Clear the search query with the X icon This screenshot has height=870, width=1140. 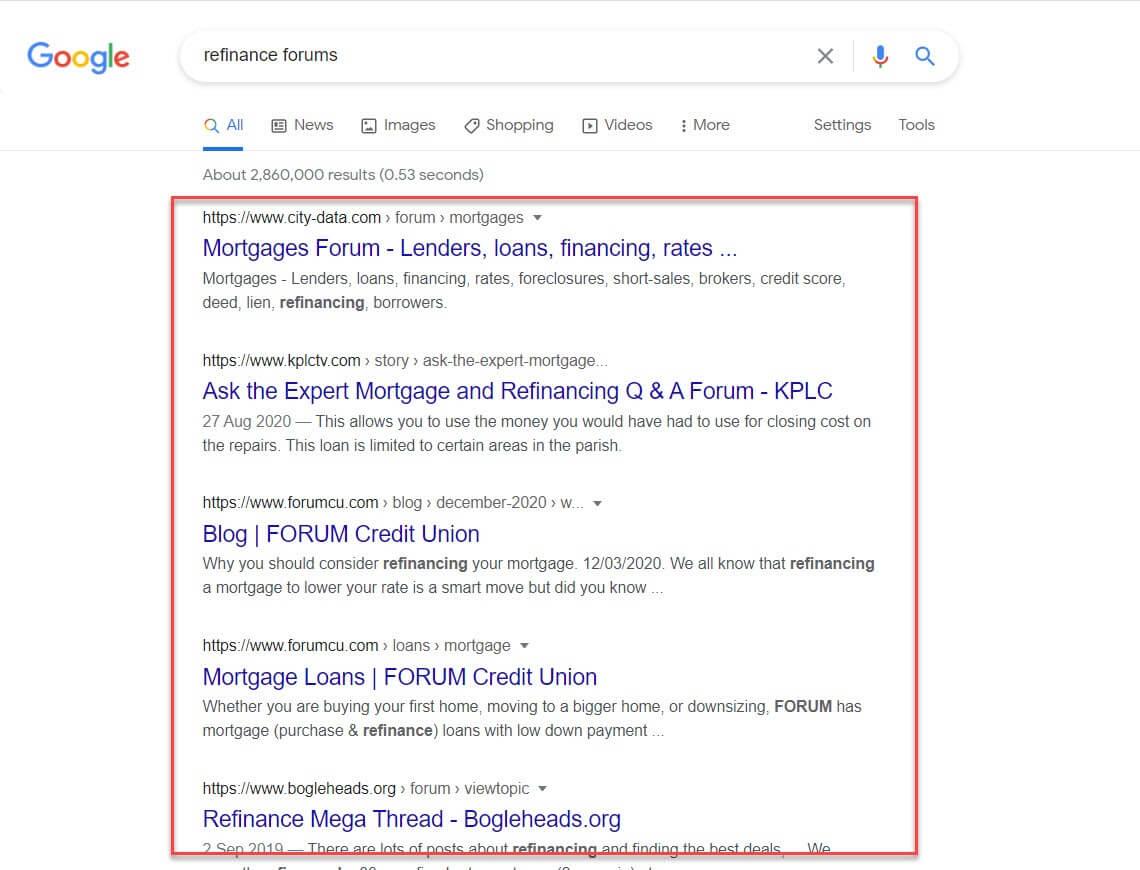coord(825,56)
